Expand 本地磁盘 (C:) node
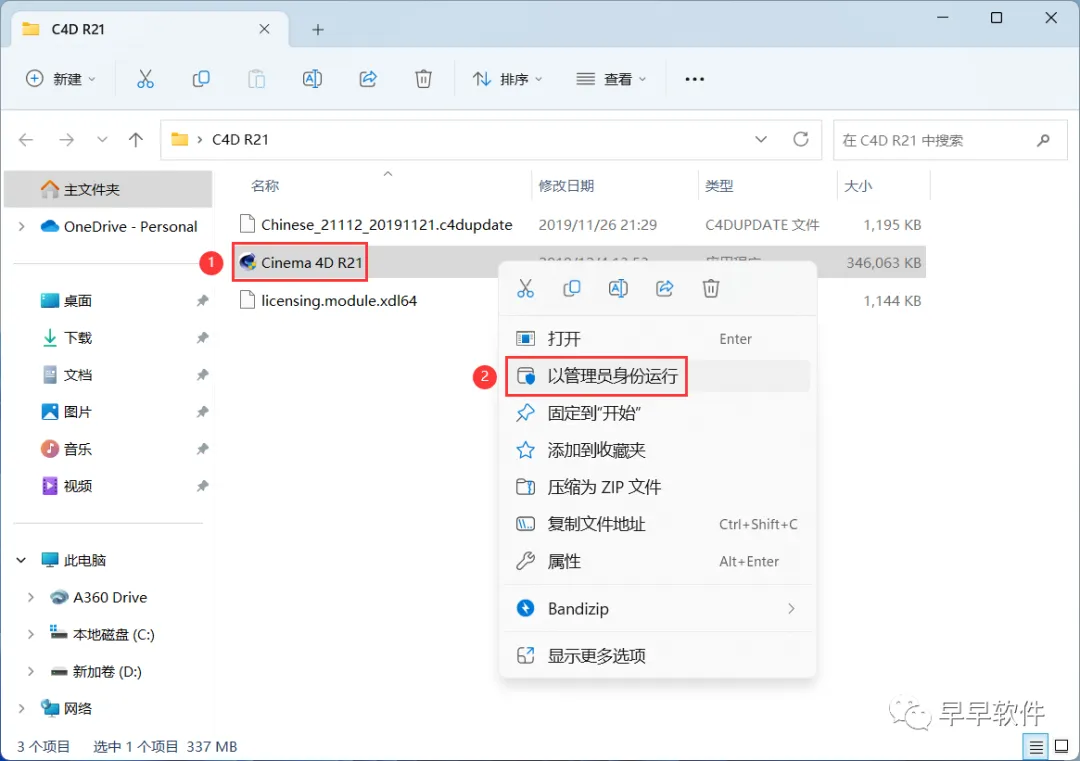1080x761 pixels. (30, 635)
